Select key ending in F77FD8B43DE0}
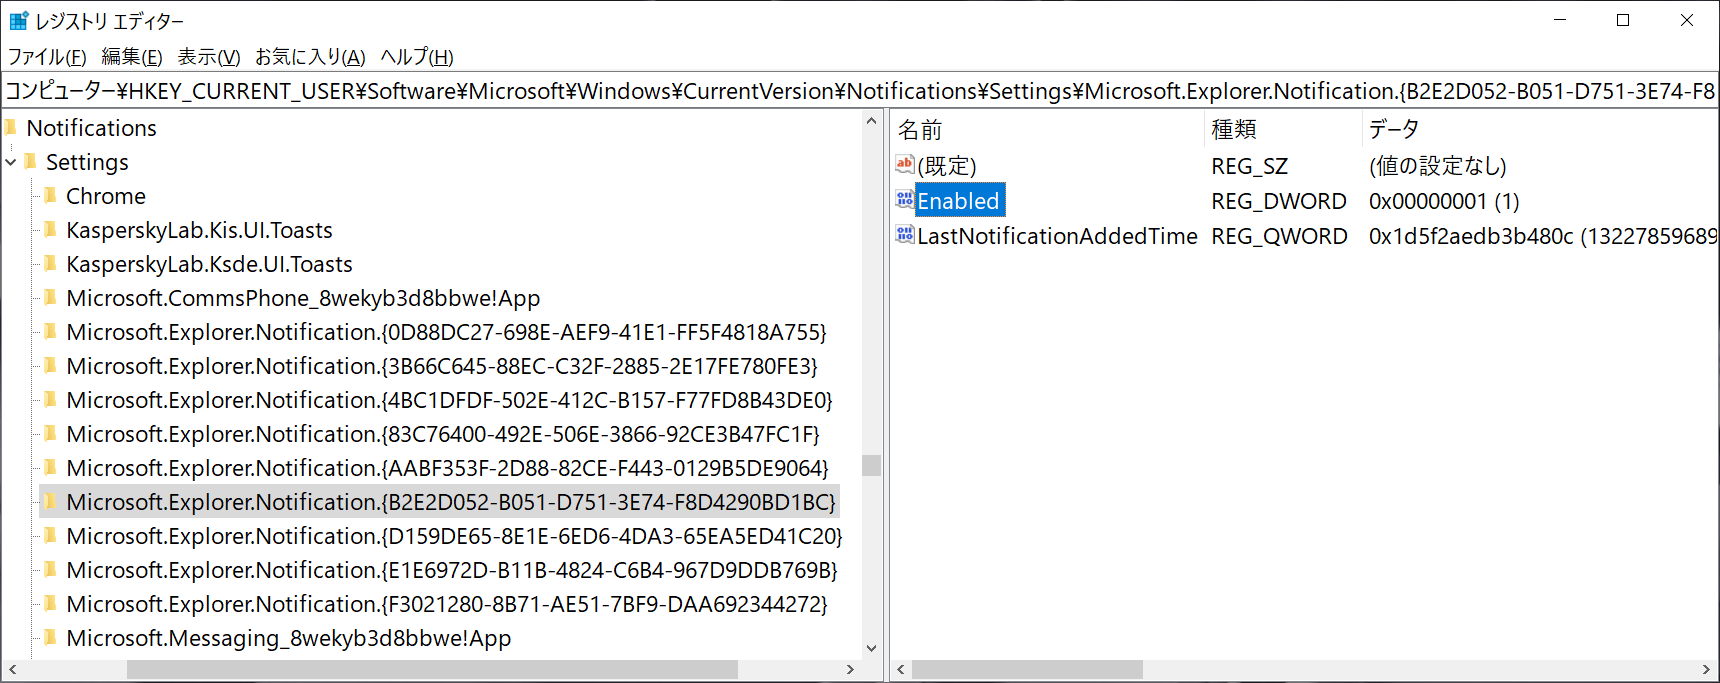1720x683 pixels. [x=449, y=400]
